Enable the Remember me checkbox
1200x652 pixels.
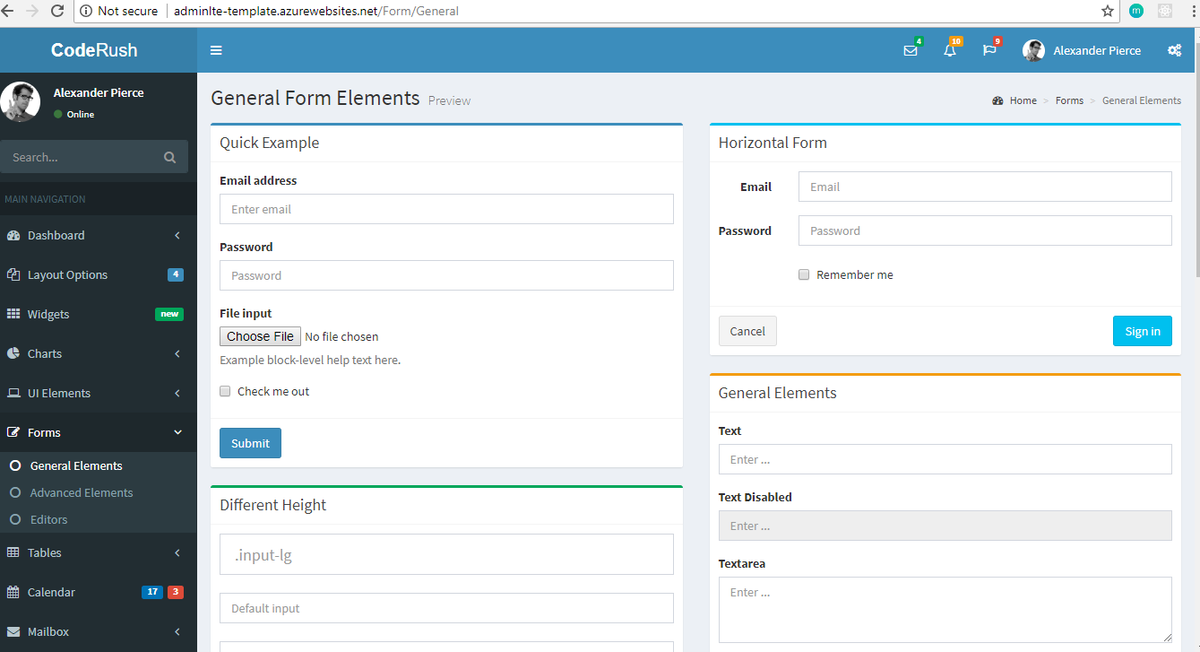tap(803, 274)
